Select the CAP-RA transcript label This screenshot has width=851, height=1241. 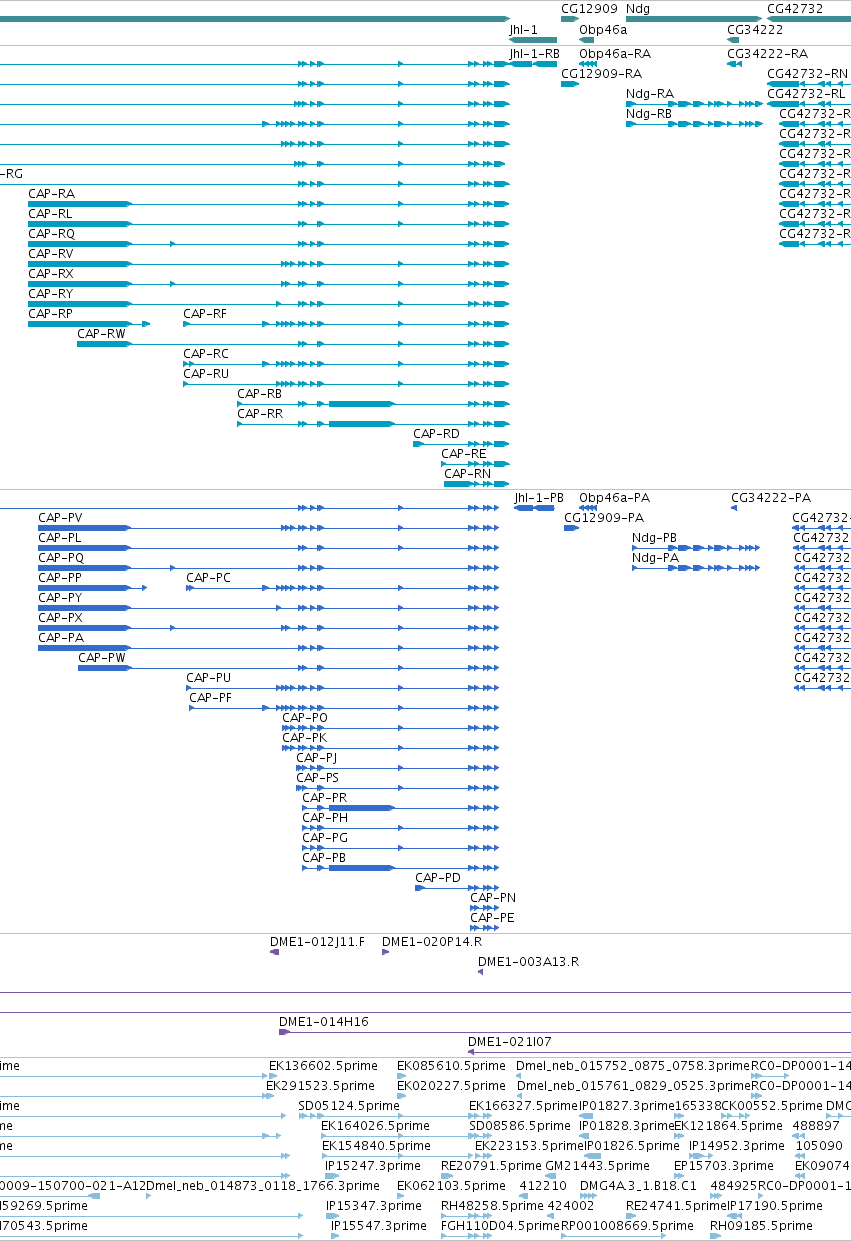(51, 193)
